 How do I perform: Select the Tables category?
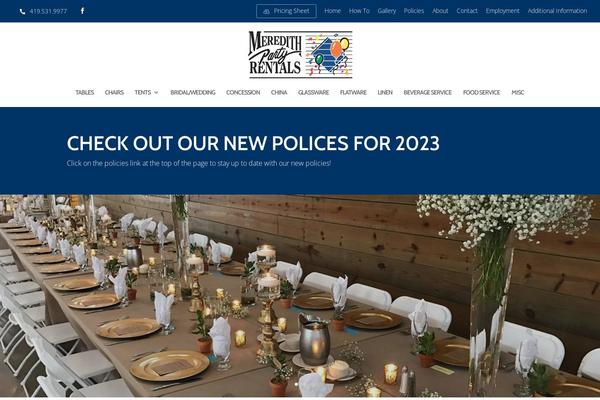click(x=85, y=92)
